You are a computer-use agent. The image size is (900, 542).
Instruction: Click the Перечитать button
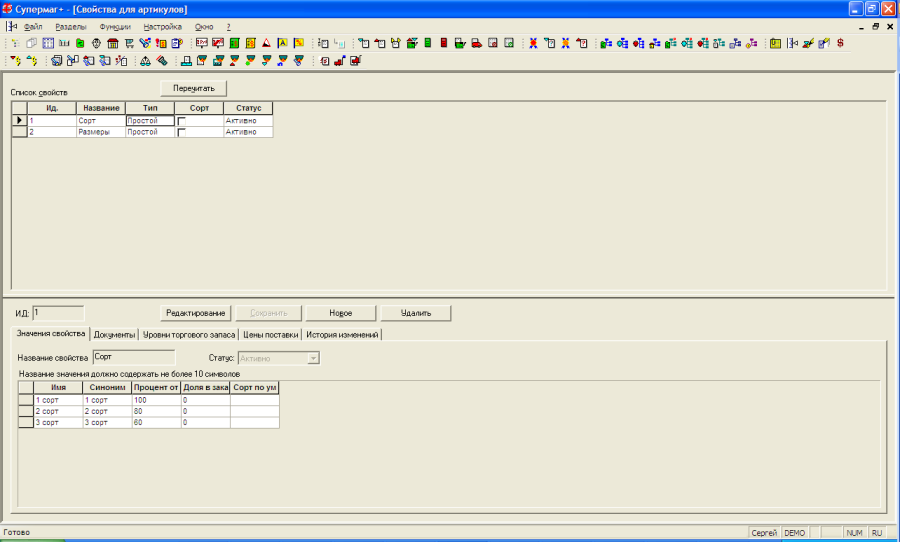(x=194, y=88)
